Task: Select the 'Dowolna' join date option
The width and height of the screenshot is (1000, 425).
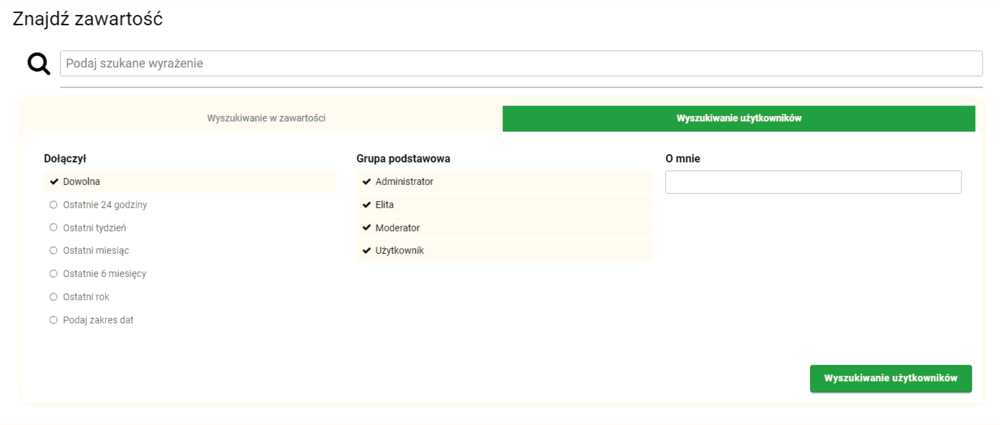Action: 81,182
